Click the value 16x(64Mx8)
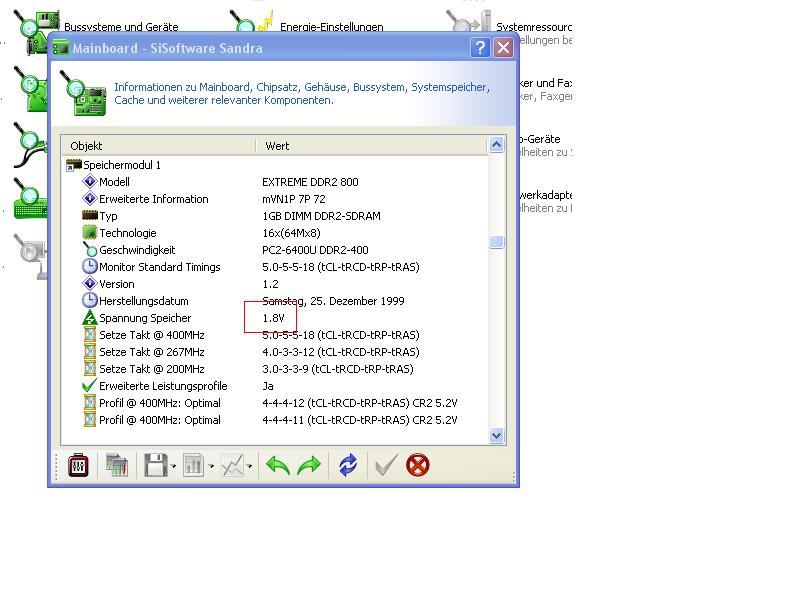This screenshot has width=800, height=600. pyautogui.click(x=291, y=233)
